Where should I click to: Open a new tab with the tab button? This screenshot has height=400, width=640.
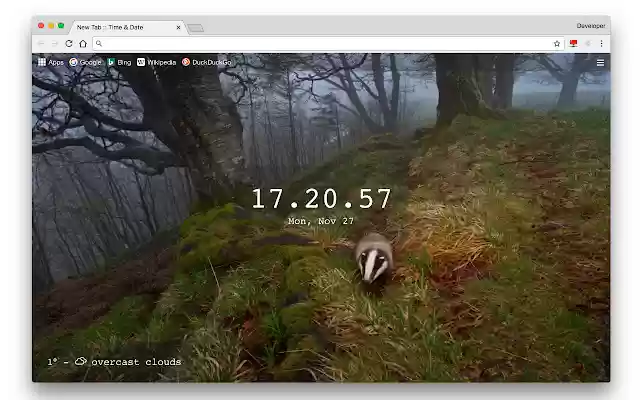tap(196, 28)
